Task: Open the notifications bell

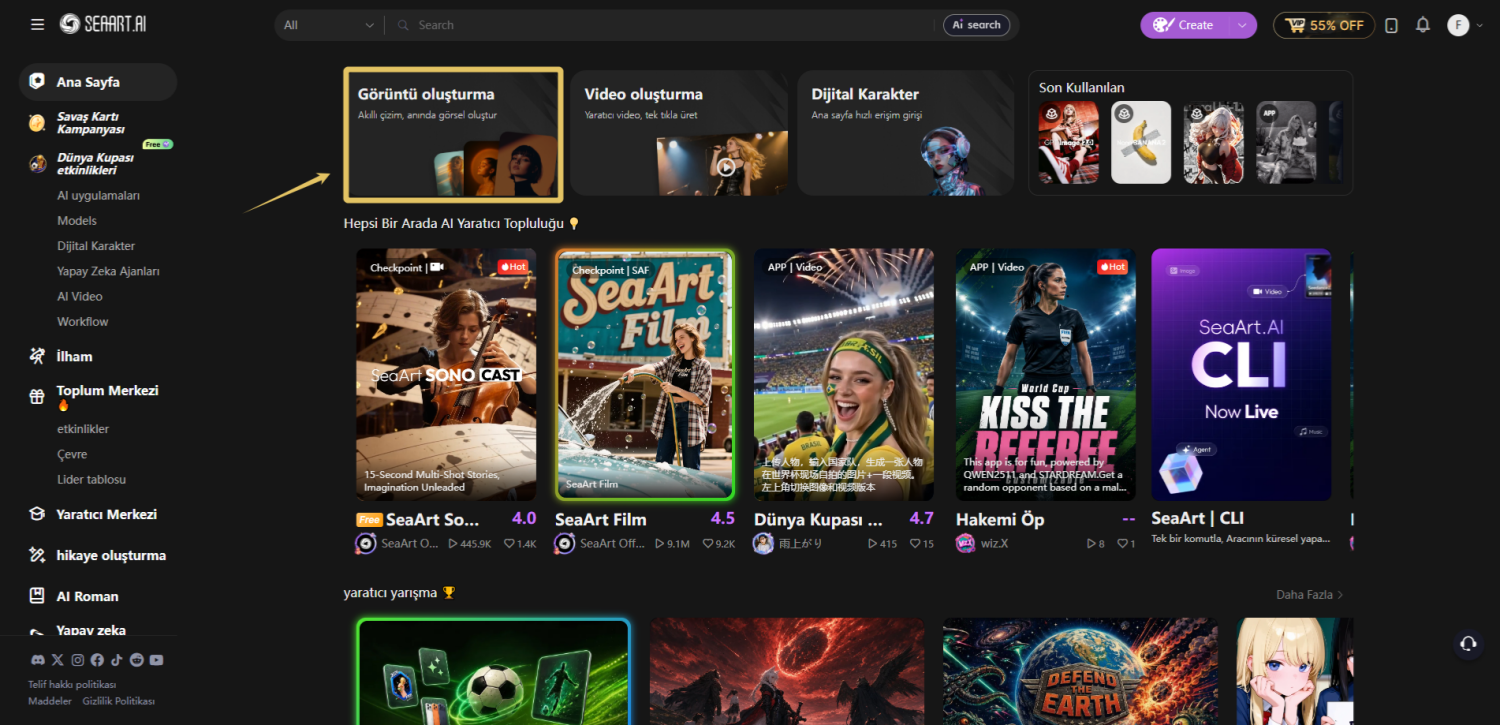Action: 1423,25
